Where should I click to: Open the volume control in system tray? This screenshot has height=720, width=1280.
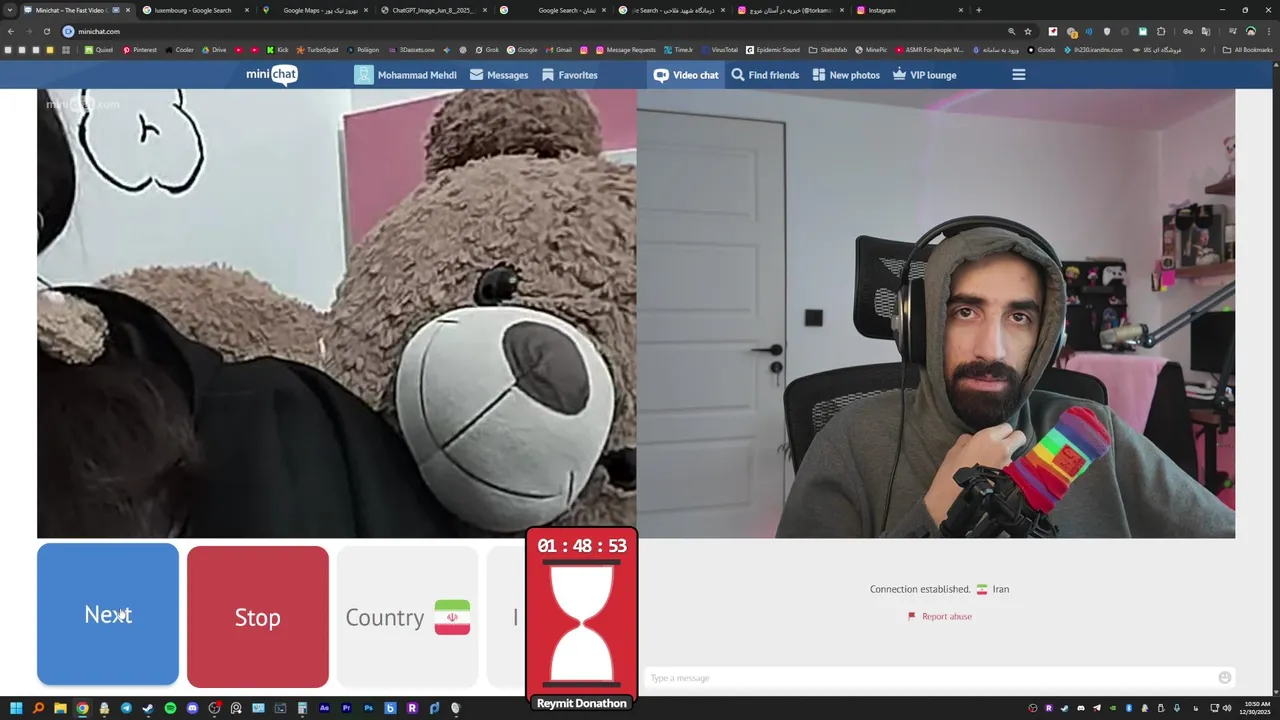click(1227, 708)
